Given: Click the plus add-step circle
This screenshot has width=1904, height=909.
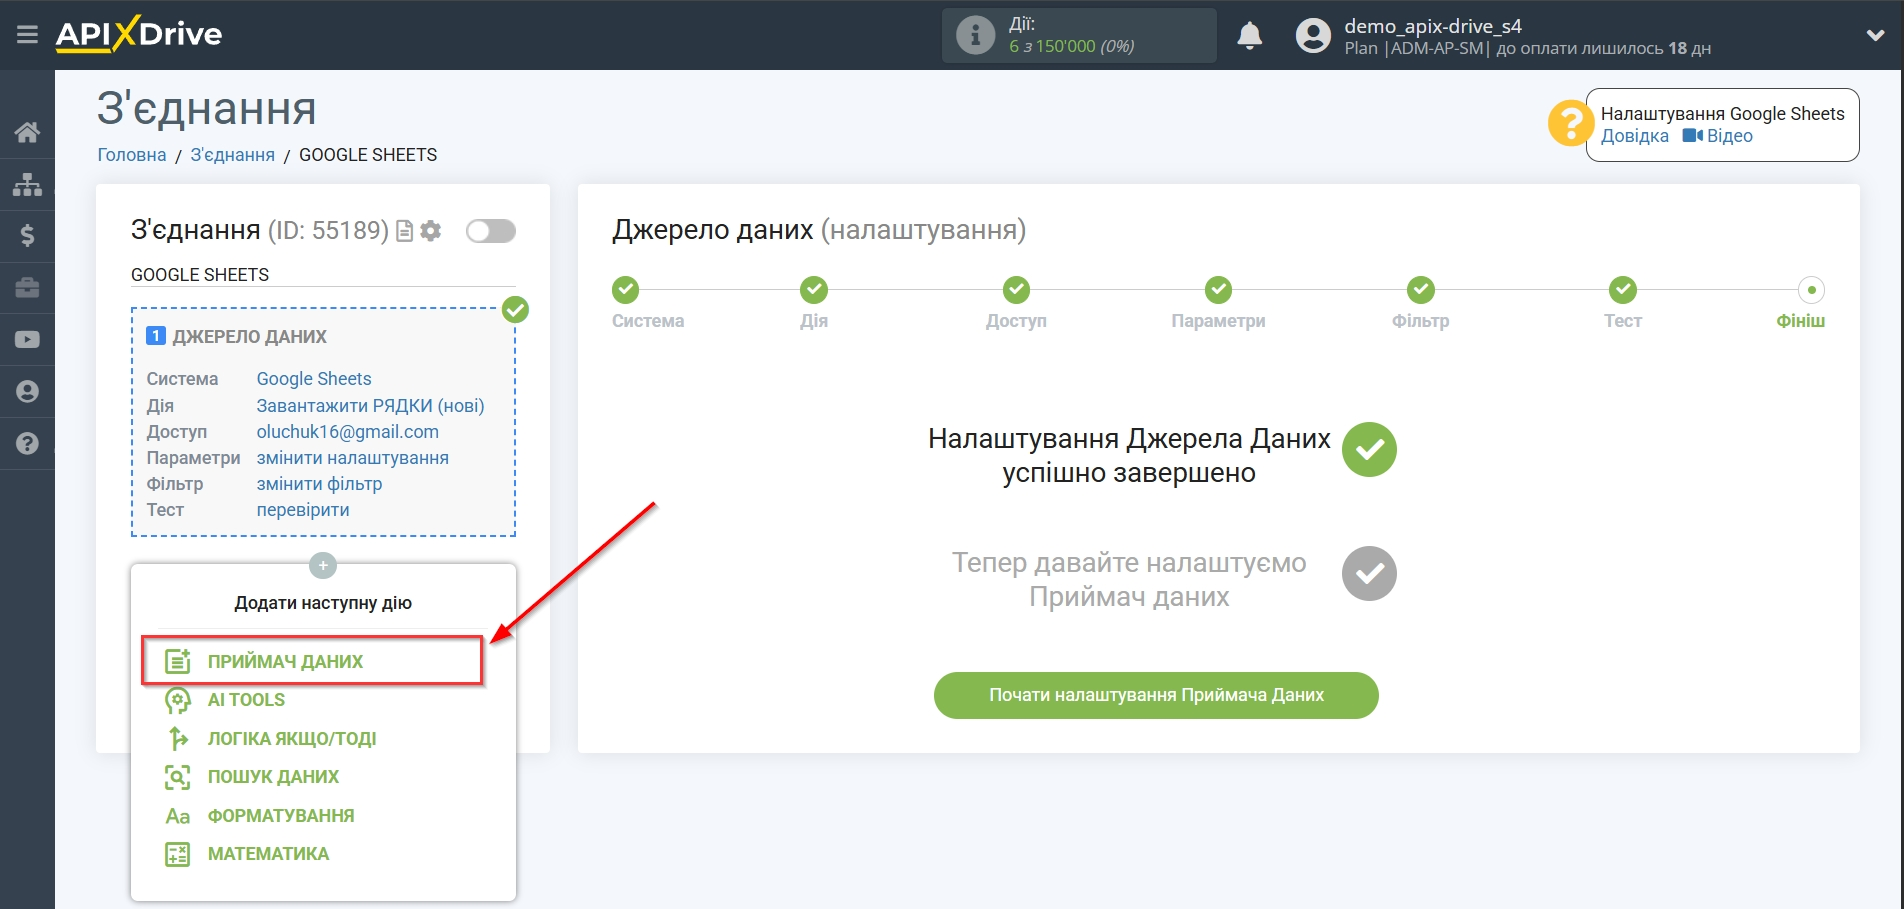Looking at the screenshot, I should pyautogui.click(x=323, y=566).
